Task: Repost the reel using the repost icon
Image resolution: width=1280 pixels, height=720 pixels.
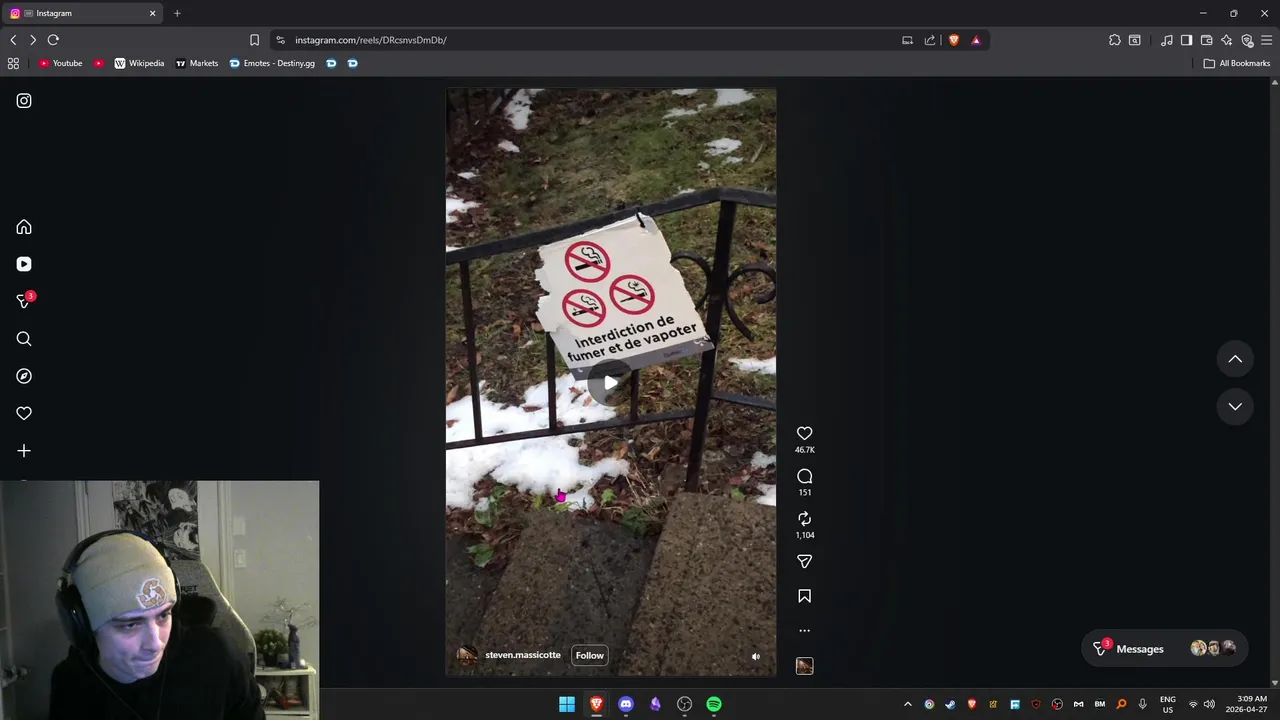Action: (804, 518)
